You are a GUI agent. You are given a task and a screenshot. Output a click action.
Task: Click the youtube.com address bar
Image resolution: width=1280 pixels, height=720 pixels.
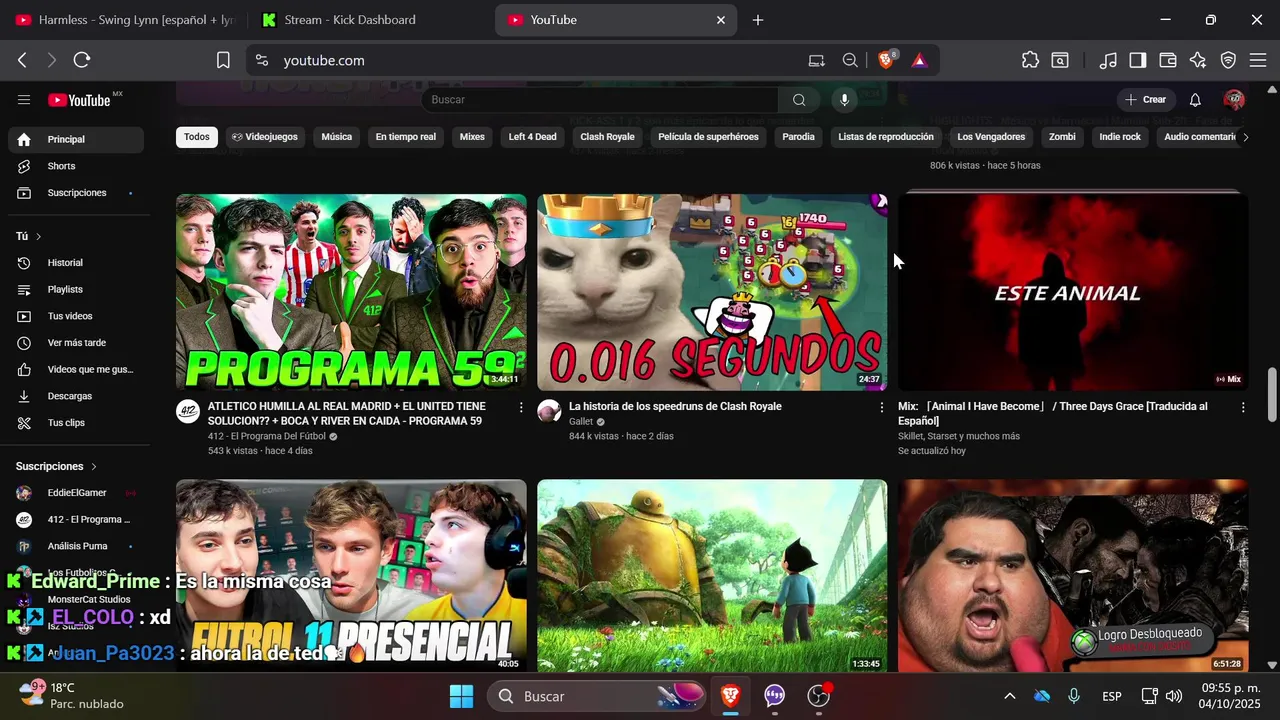click(540, 60)
